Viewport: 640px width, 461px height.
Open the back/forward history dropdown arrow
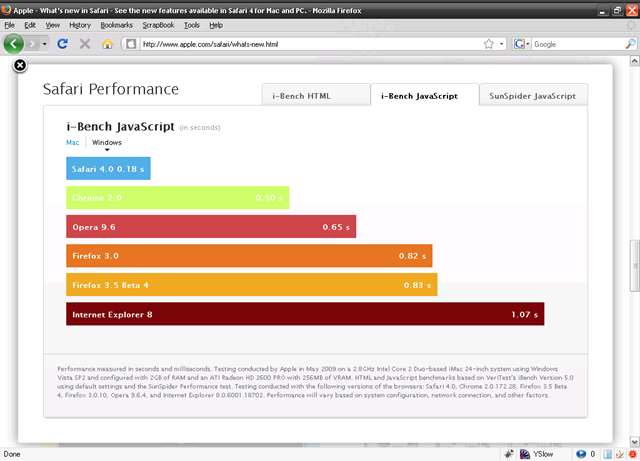(x=44, y=44)
